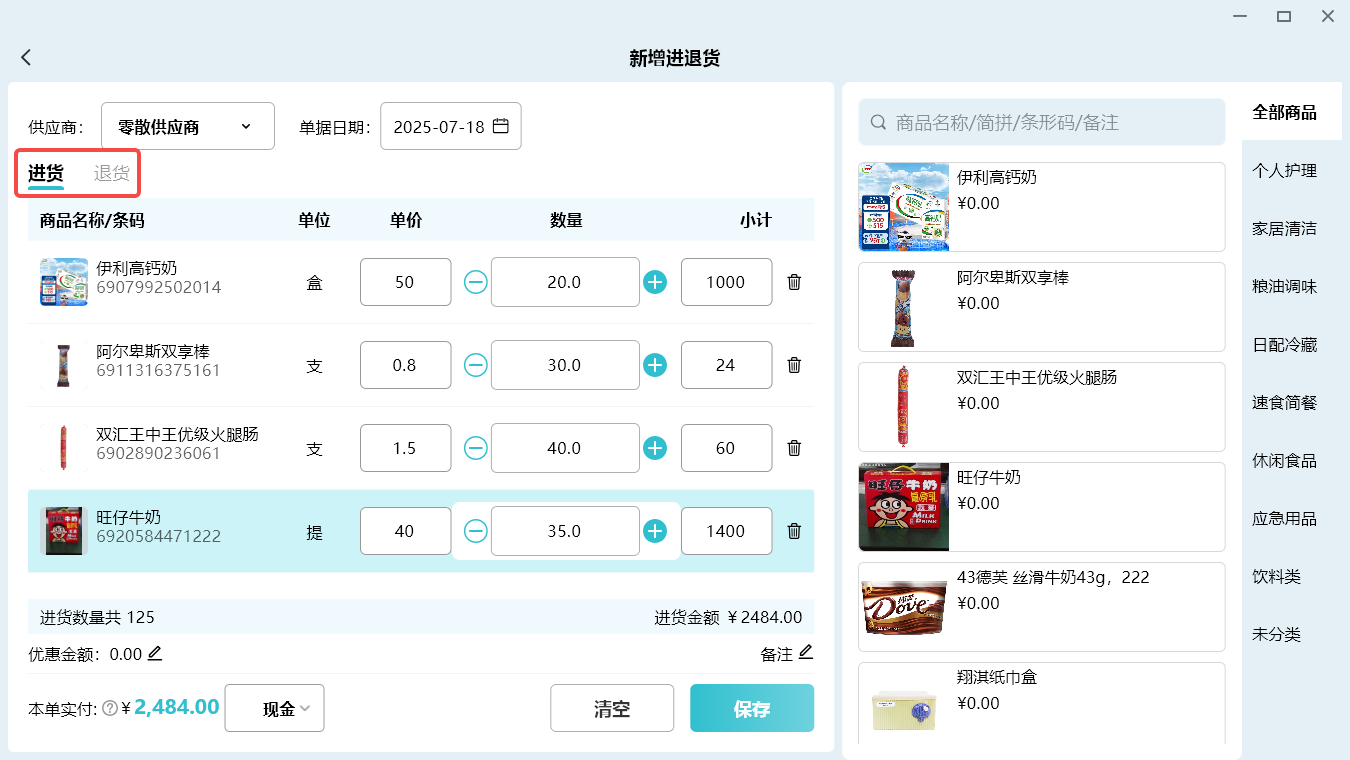
Task: Click the quantity field showing 30.0
Action: coord(565,365)
